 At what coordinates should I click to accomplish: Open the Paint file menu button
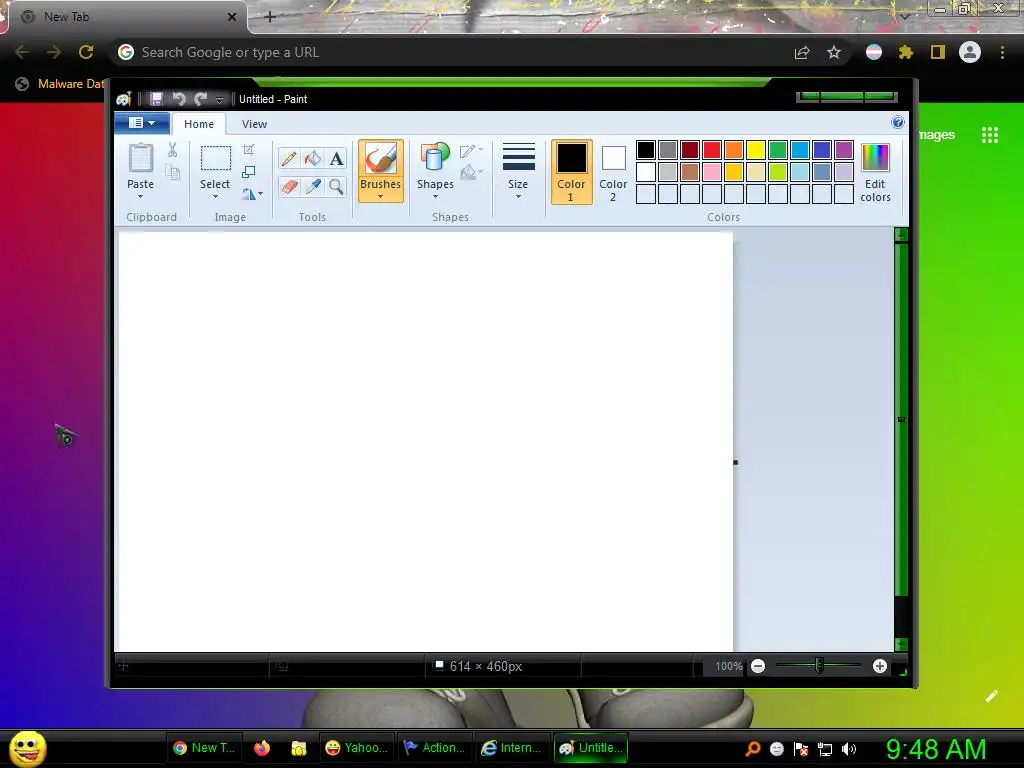coord(142,123)
